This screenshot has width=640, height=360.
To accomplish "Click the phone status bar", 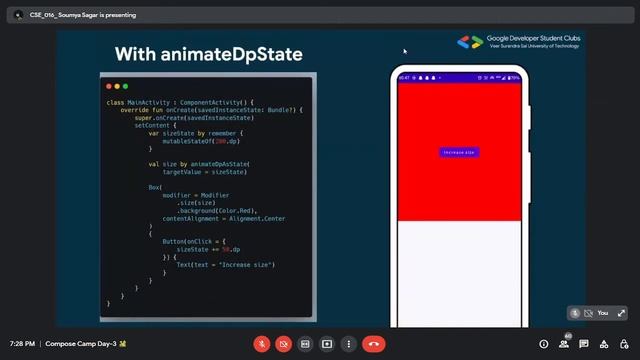I will (x=459, y=78).
